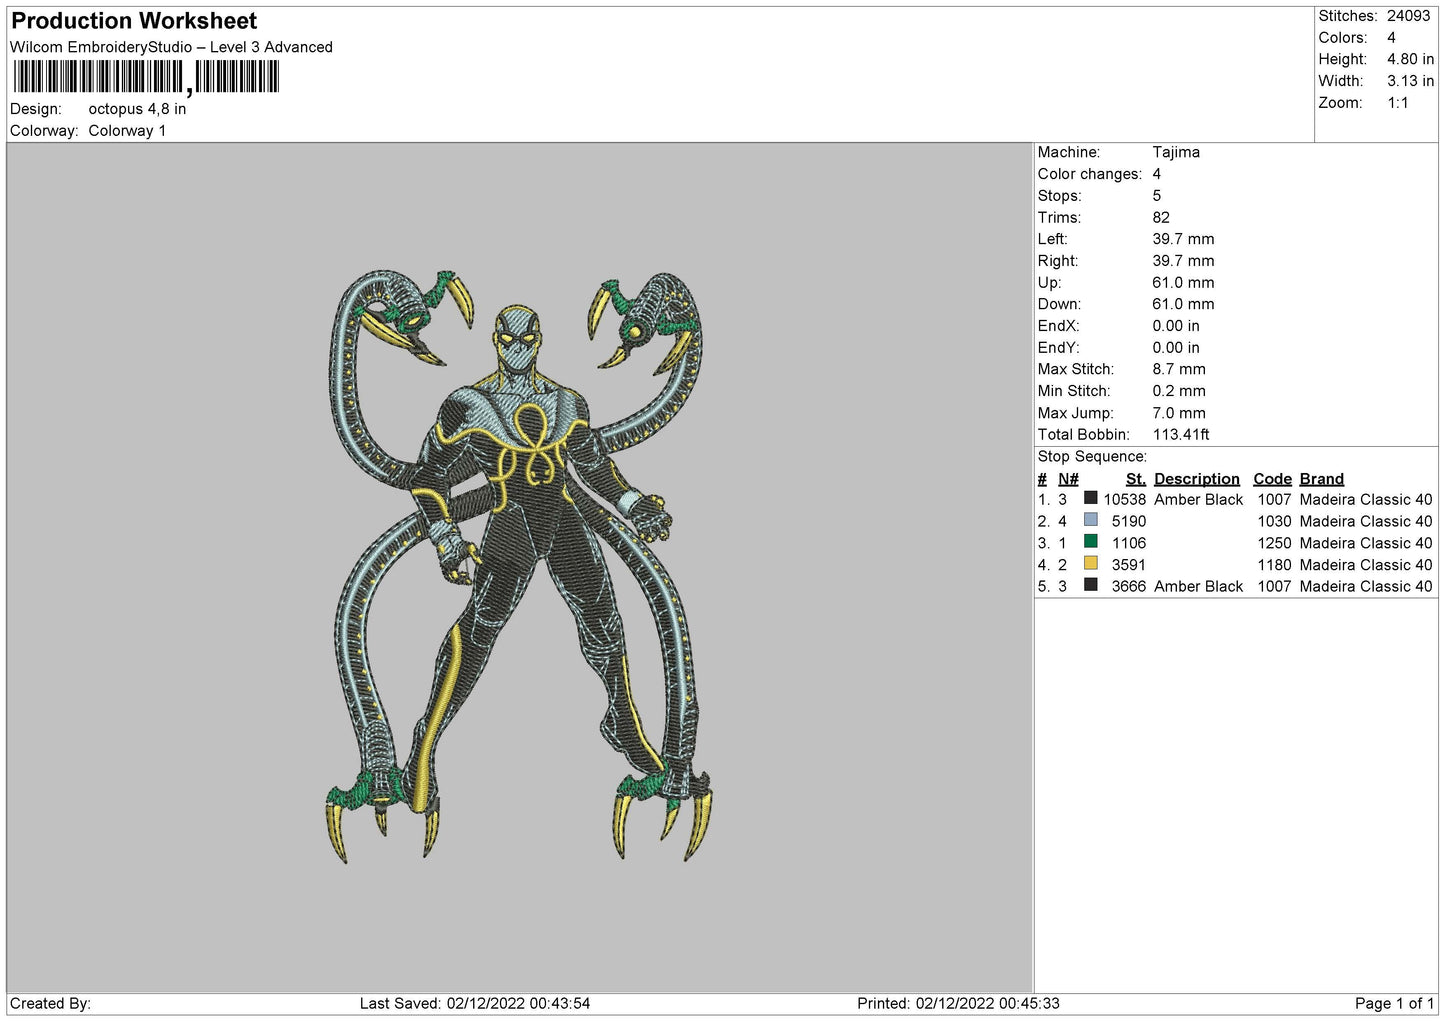
Task: Click the Min Stitch value 0.2 mm
Action: pyautogui.click(x=1179, y=391)
